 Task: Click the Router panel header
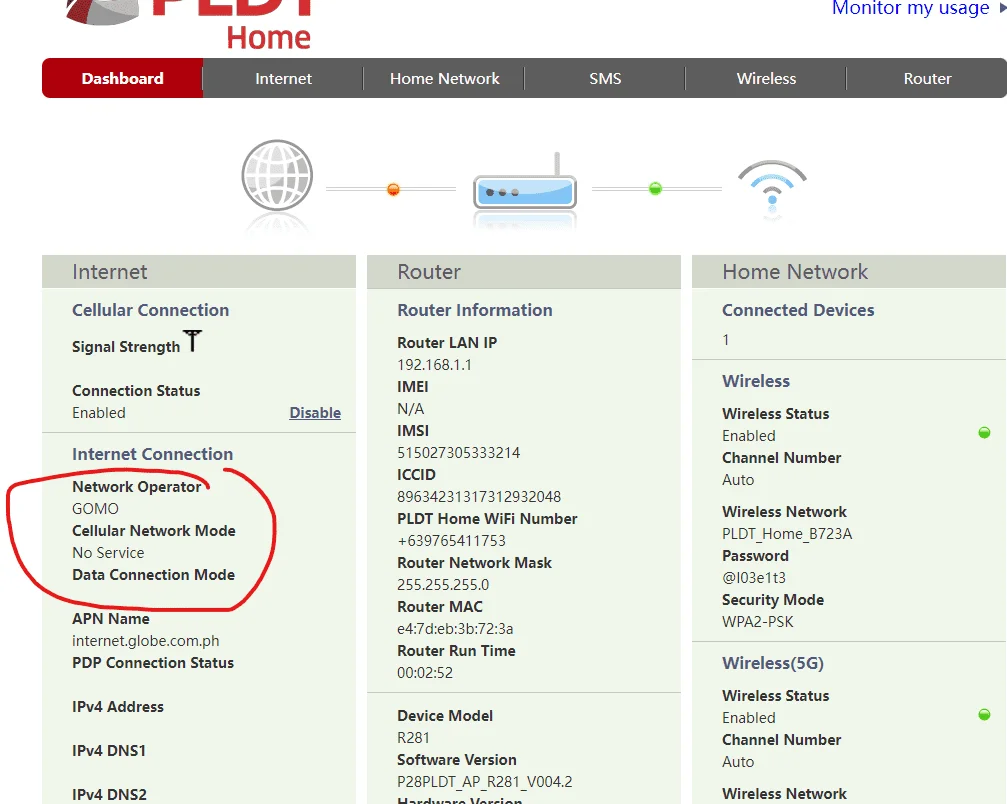click(x=524, y=272)
